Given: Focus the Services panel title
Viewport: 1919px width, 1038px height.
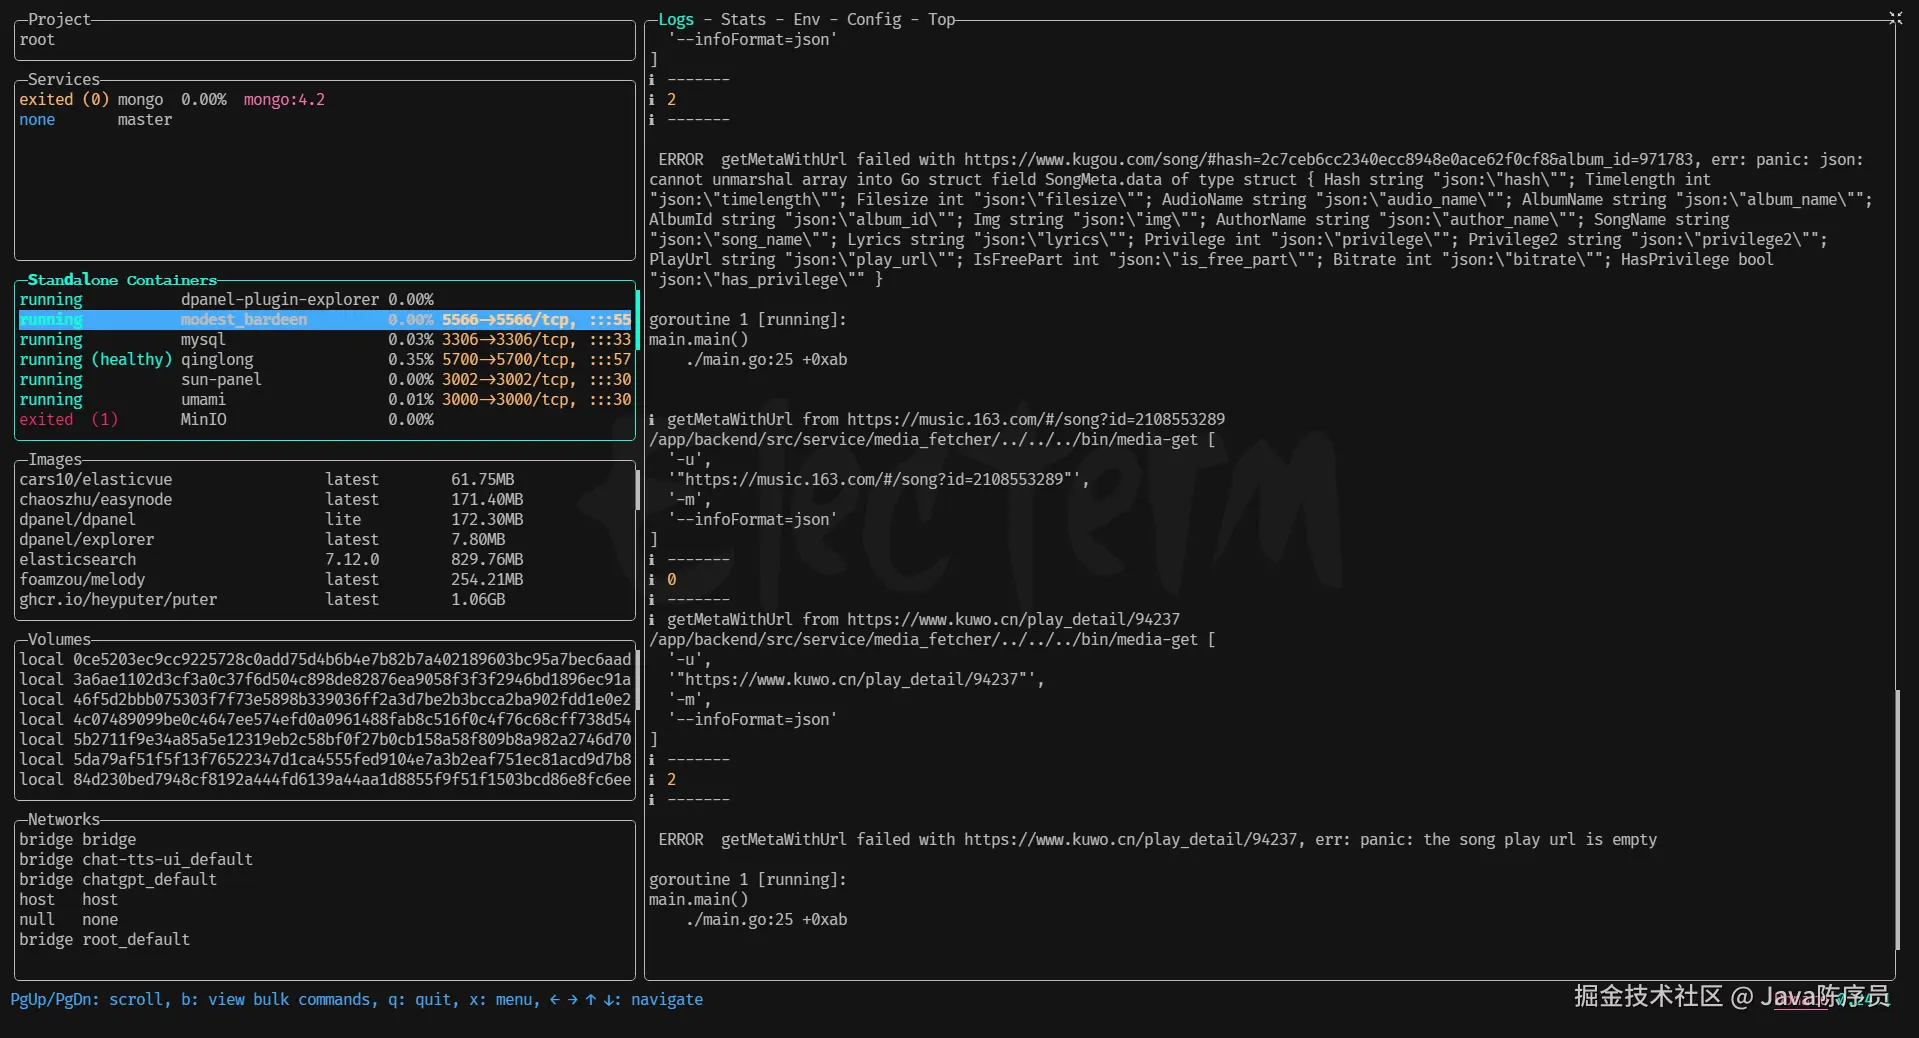Looking at the screenshot, I should [64, 79].
